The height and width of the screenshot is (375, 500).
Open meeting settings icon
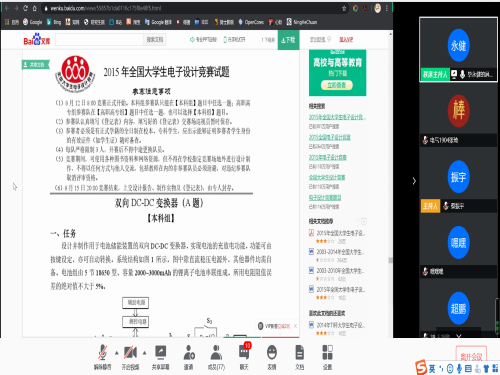point(327,357)
